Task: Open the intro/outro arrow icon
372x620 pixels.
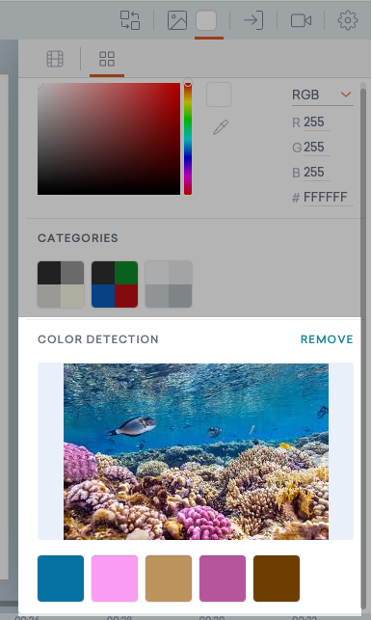Action: tap(253, 20)
